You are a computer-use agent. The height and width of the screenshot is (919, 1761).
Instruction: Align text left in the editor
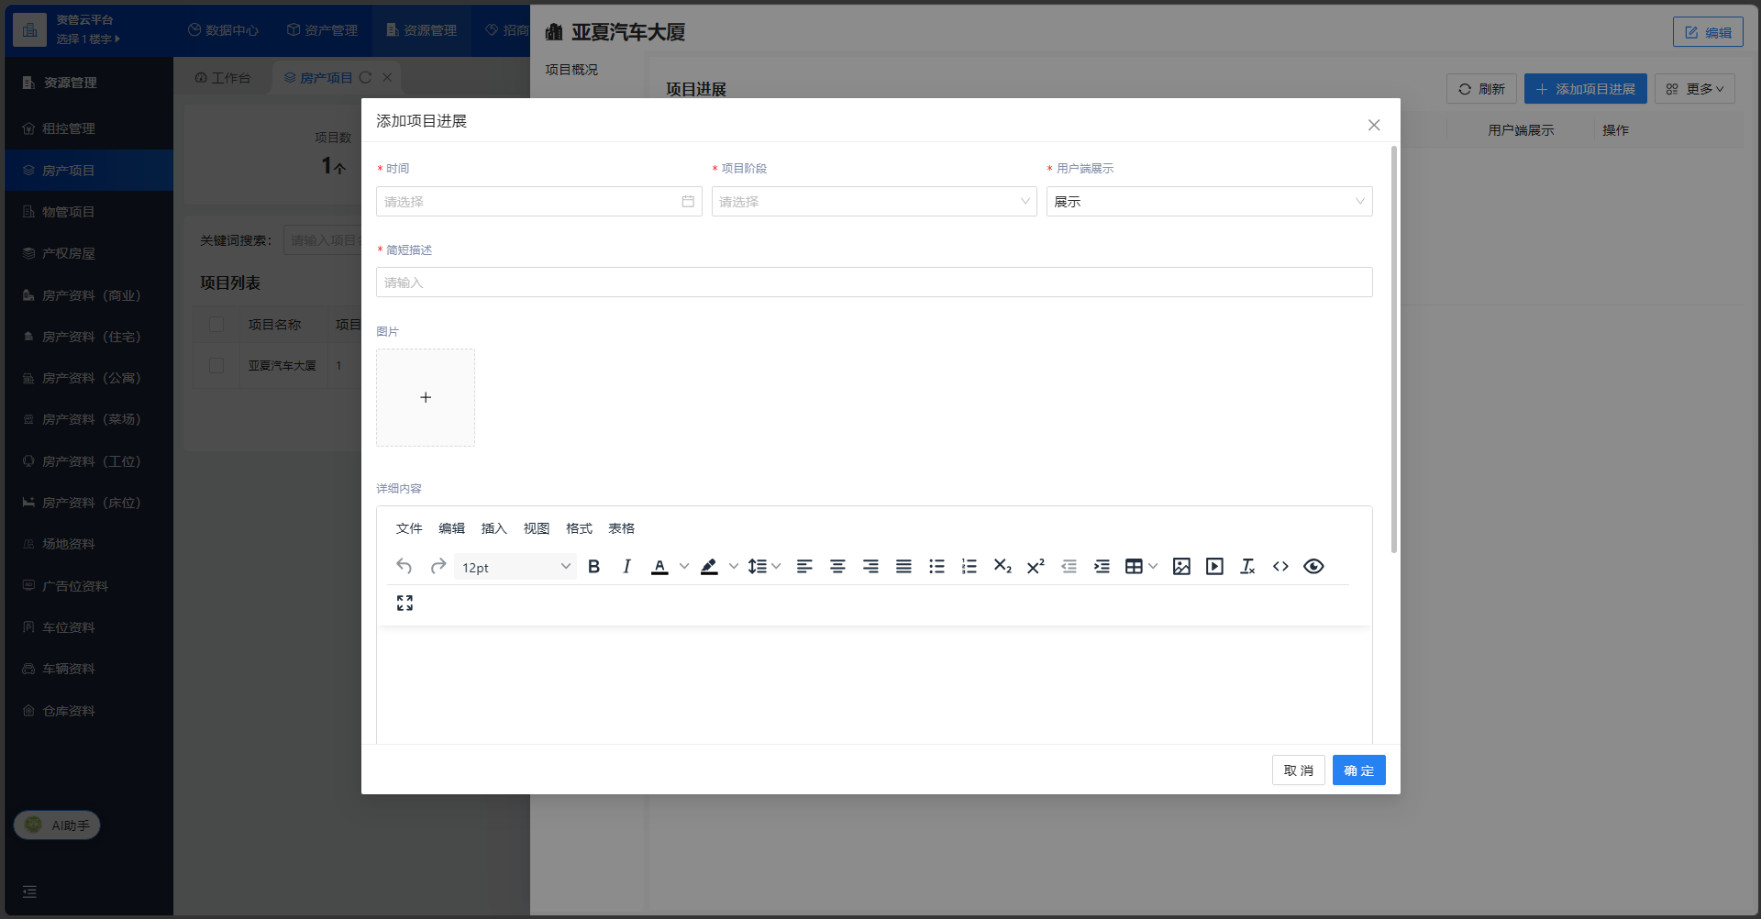(804, 567)
